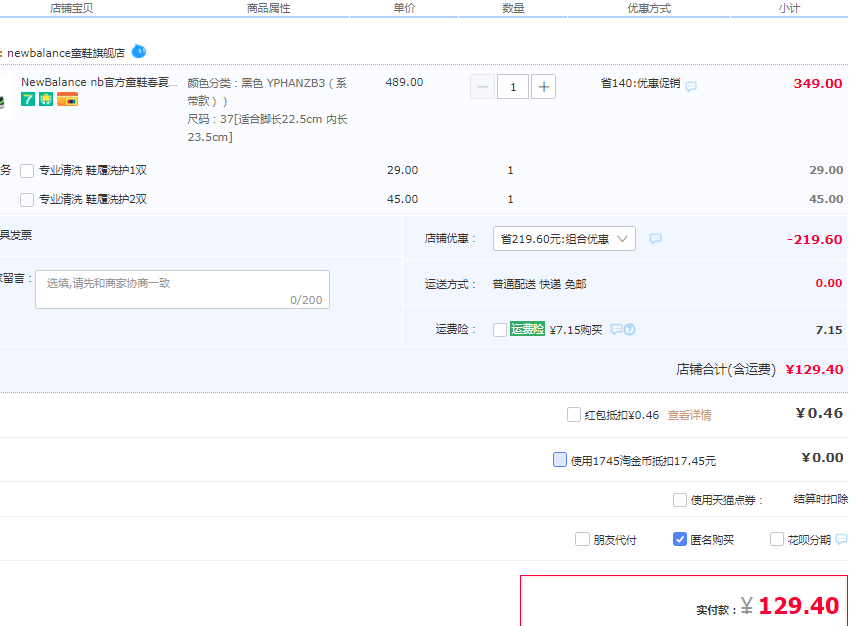Check the 使用天猫点券 checkbox
Viewport: 856px width, 626px height.
[x=680, y=500]
